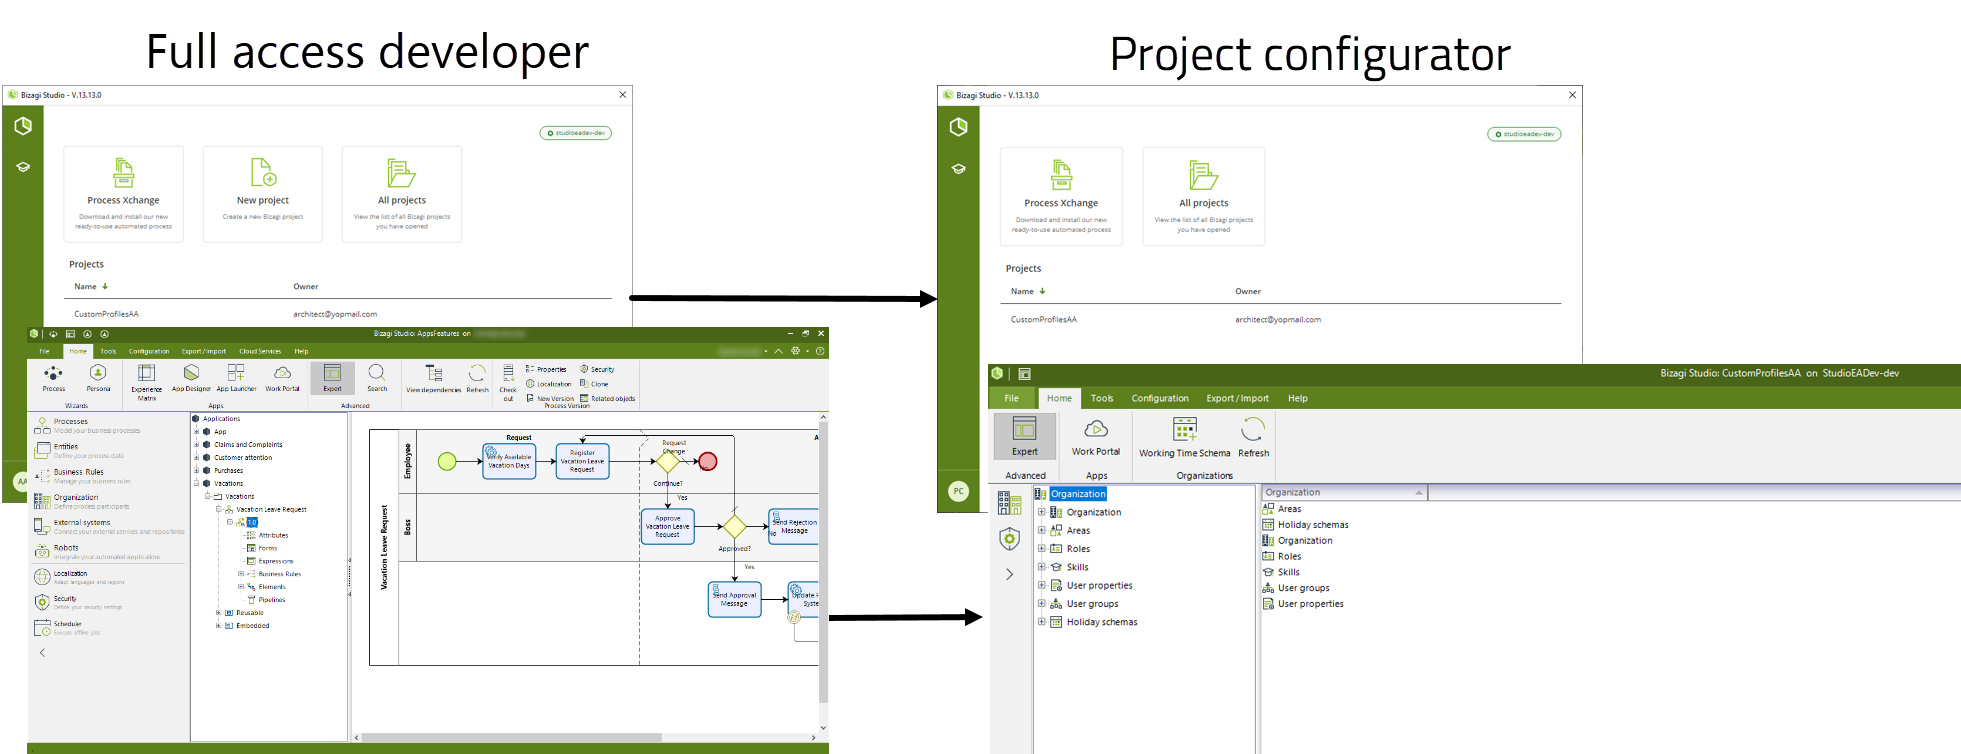Open the Process wizard in developer Studio ribbon
1961x754 pixels.
[x=54, y=378]
